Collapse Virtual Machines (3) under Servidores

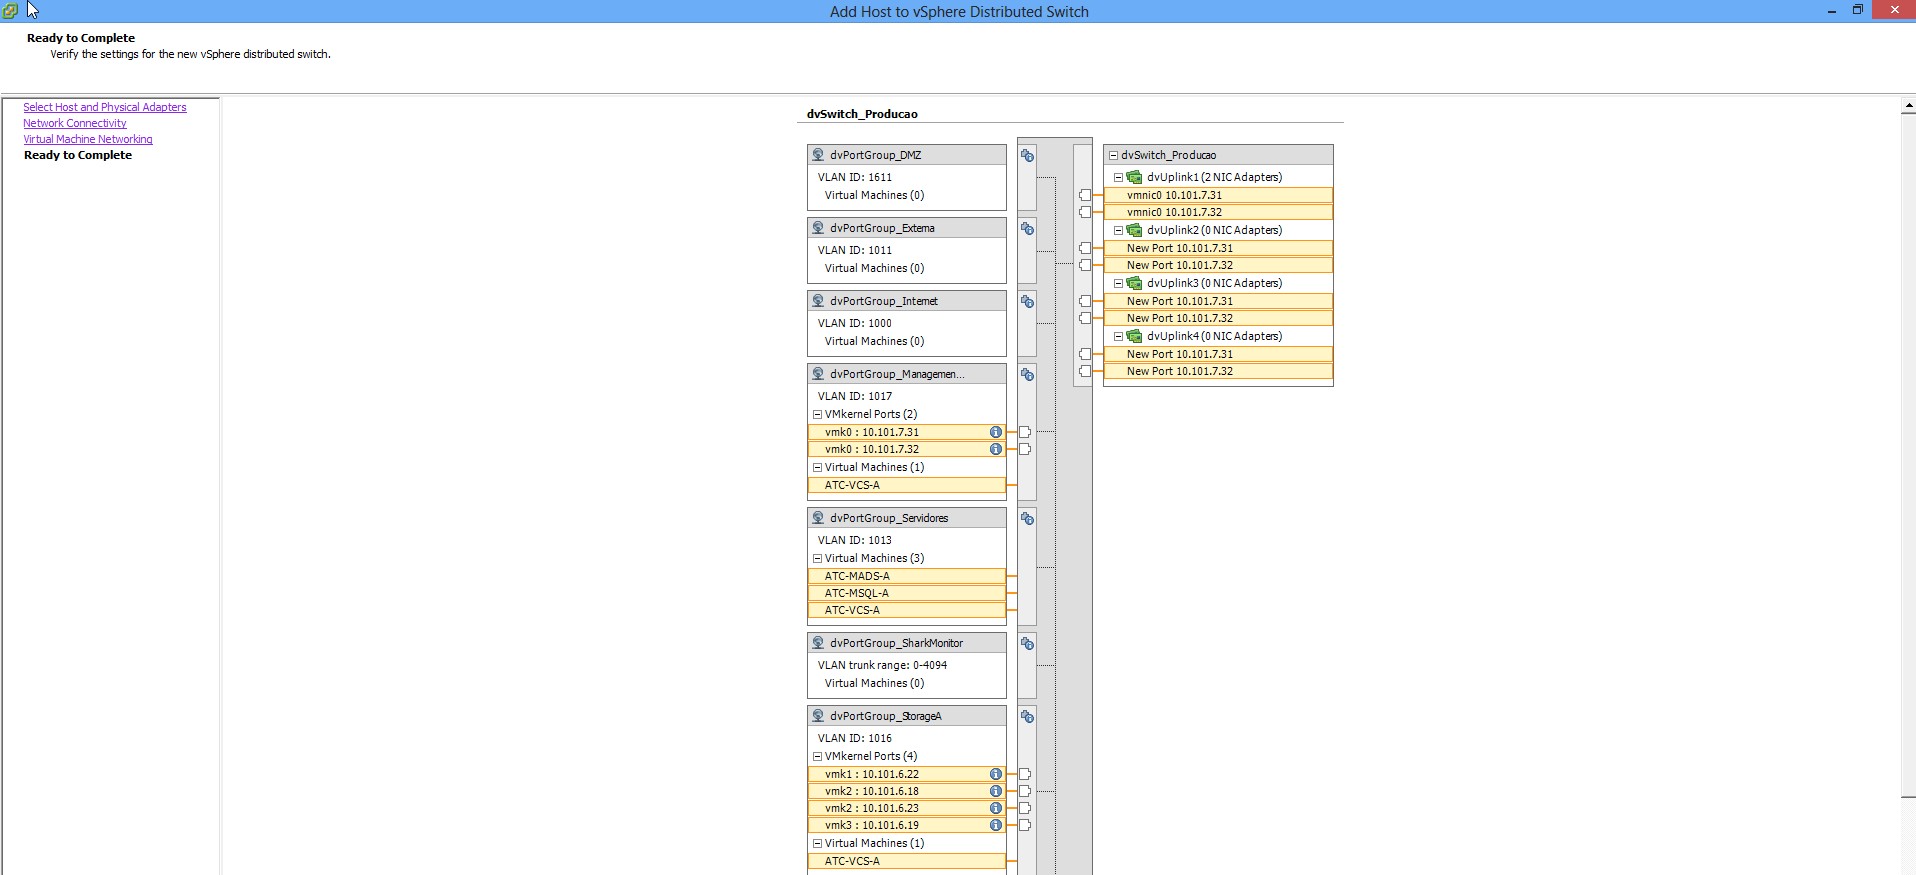pyautogui.click(x=817, y=559)
